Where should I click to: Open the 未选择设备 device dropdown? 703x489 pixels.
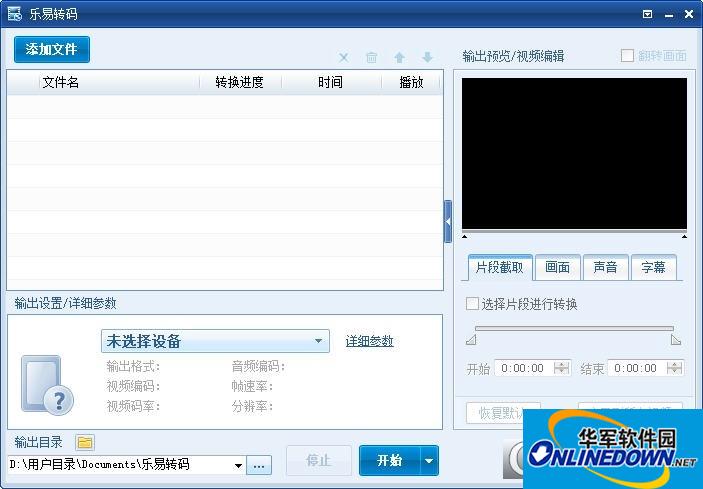[215, 341]
